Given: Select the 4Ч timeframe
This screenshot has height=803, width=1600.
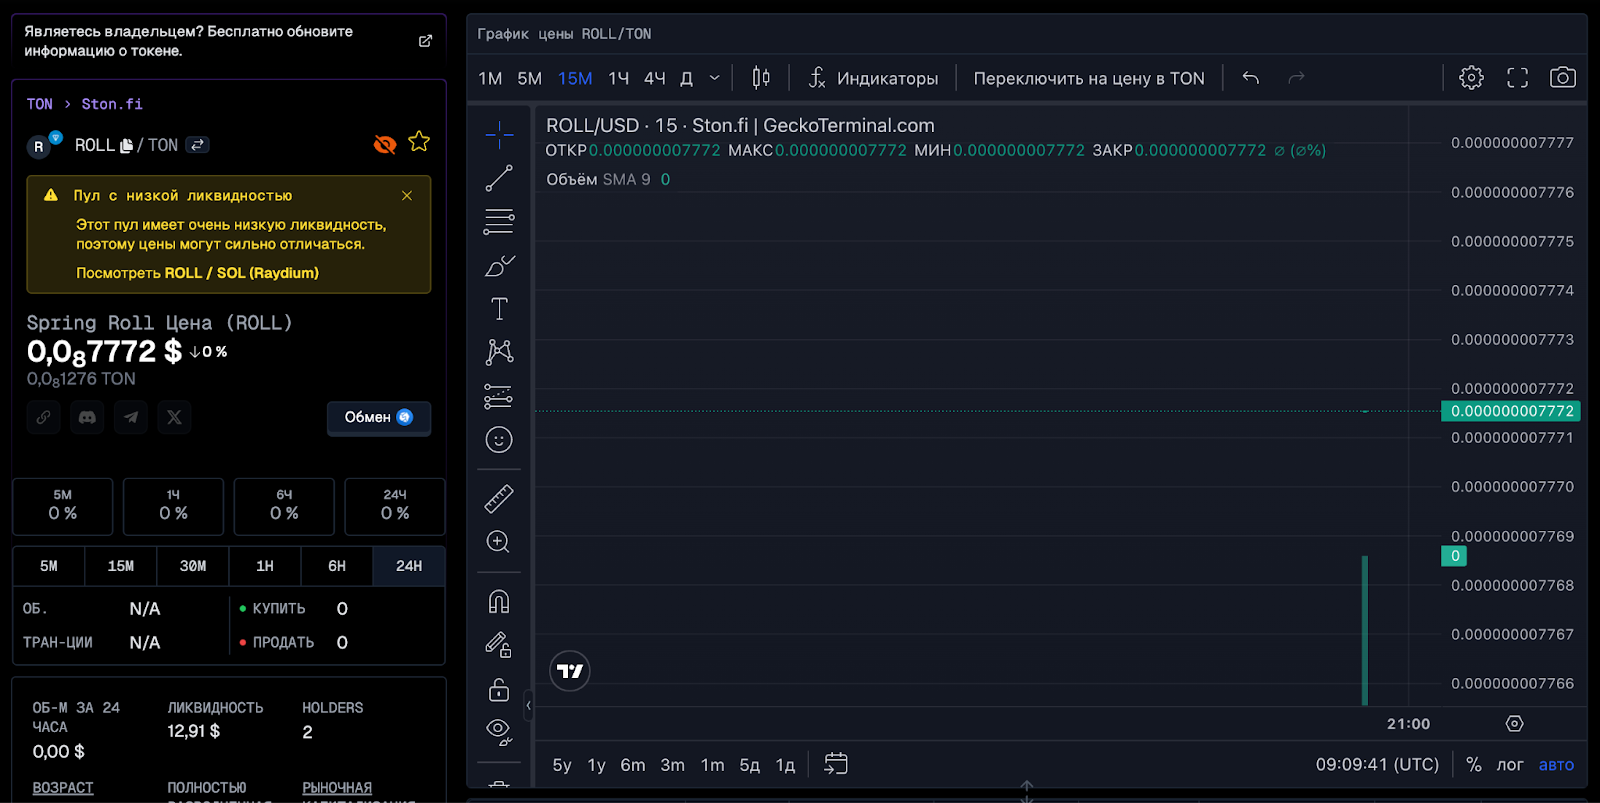Looking at the screenshot, I should click(655, 78).
